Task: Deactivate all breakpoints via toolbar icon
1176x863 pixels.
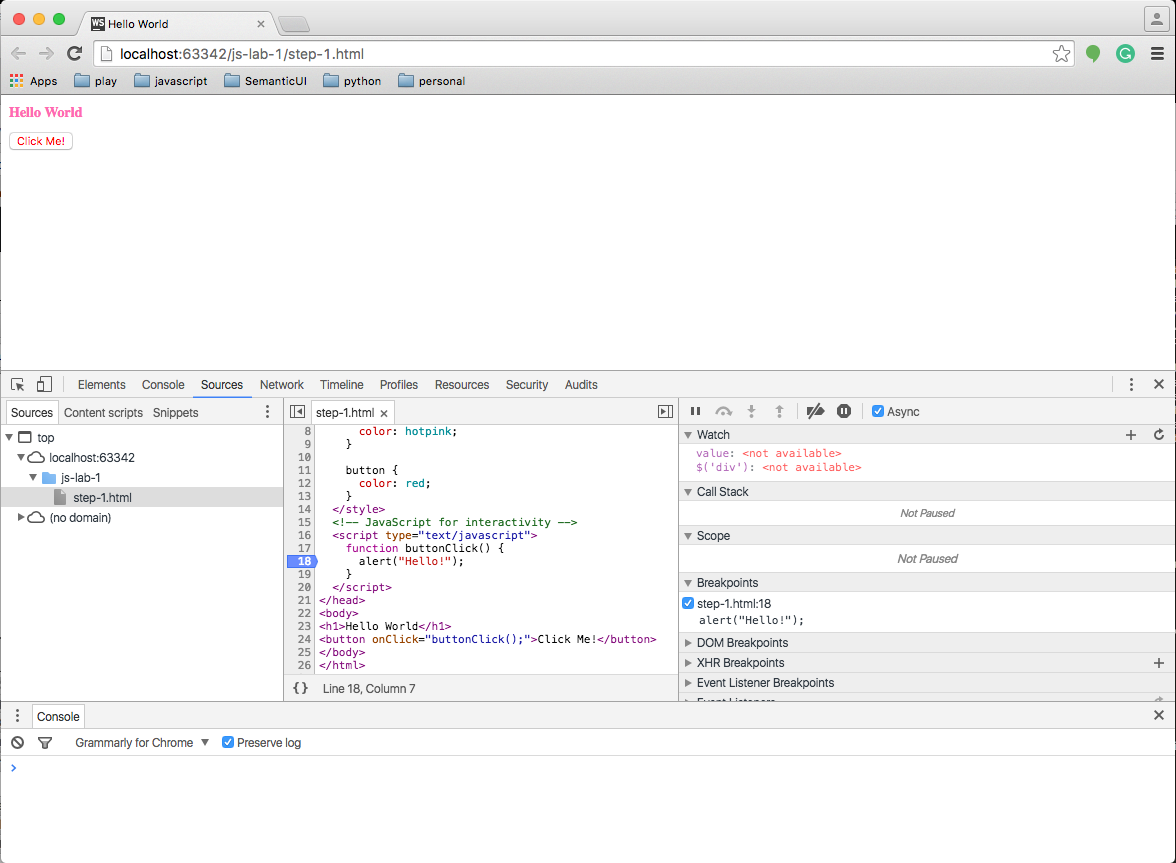Action: coord(815,411)
